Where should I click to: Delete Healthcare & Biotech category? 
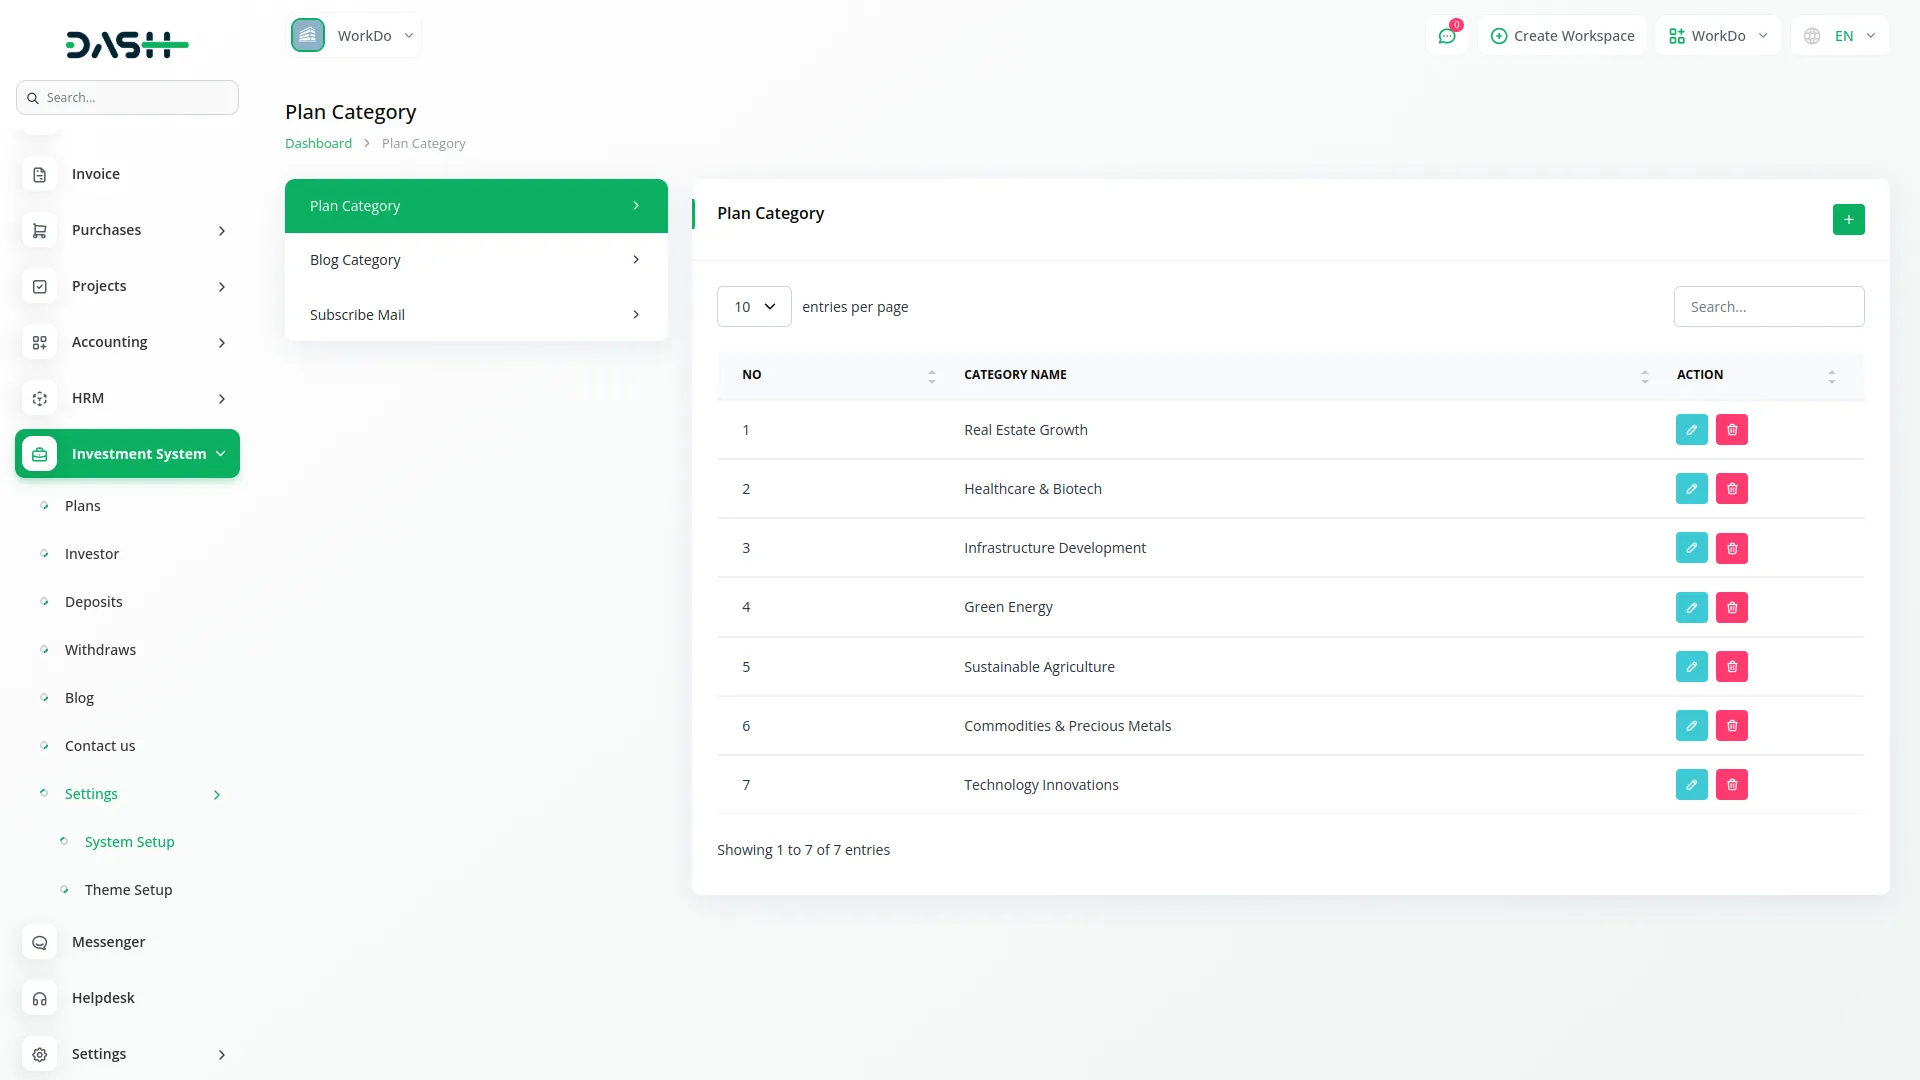(x=1731, y=489)
